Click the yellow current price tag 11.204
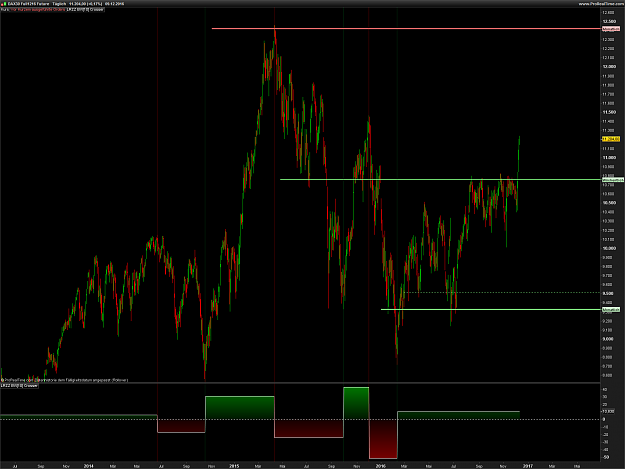The width and height of the screenshot is (625, 469). (x=611, y=139)
